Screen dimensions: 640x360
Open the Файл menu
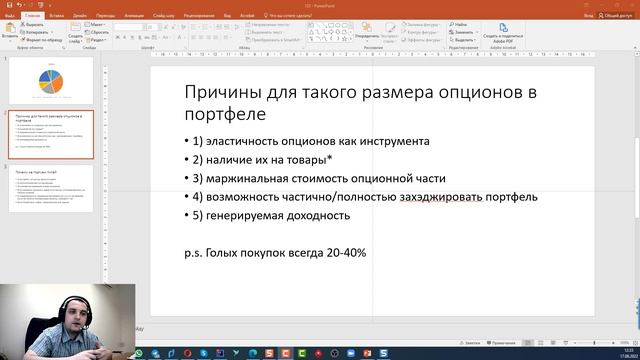[x=10, y=16]
